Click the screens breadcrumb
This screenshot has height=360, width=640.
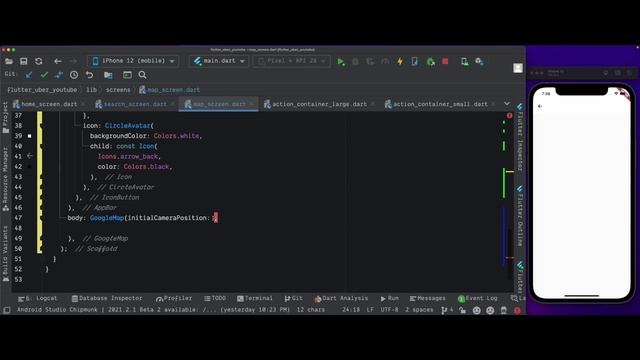[118, 90]
